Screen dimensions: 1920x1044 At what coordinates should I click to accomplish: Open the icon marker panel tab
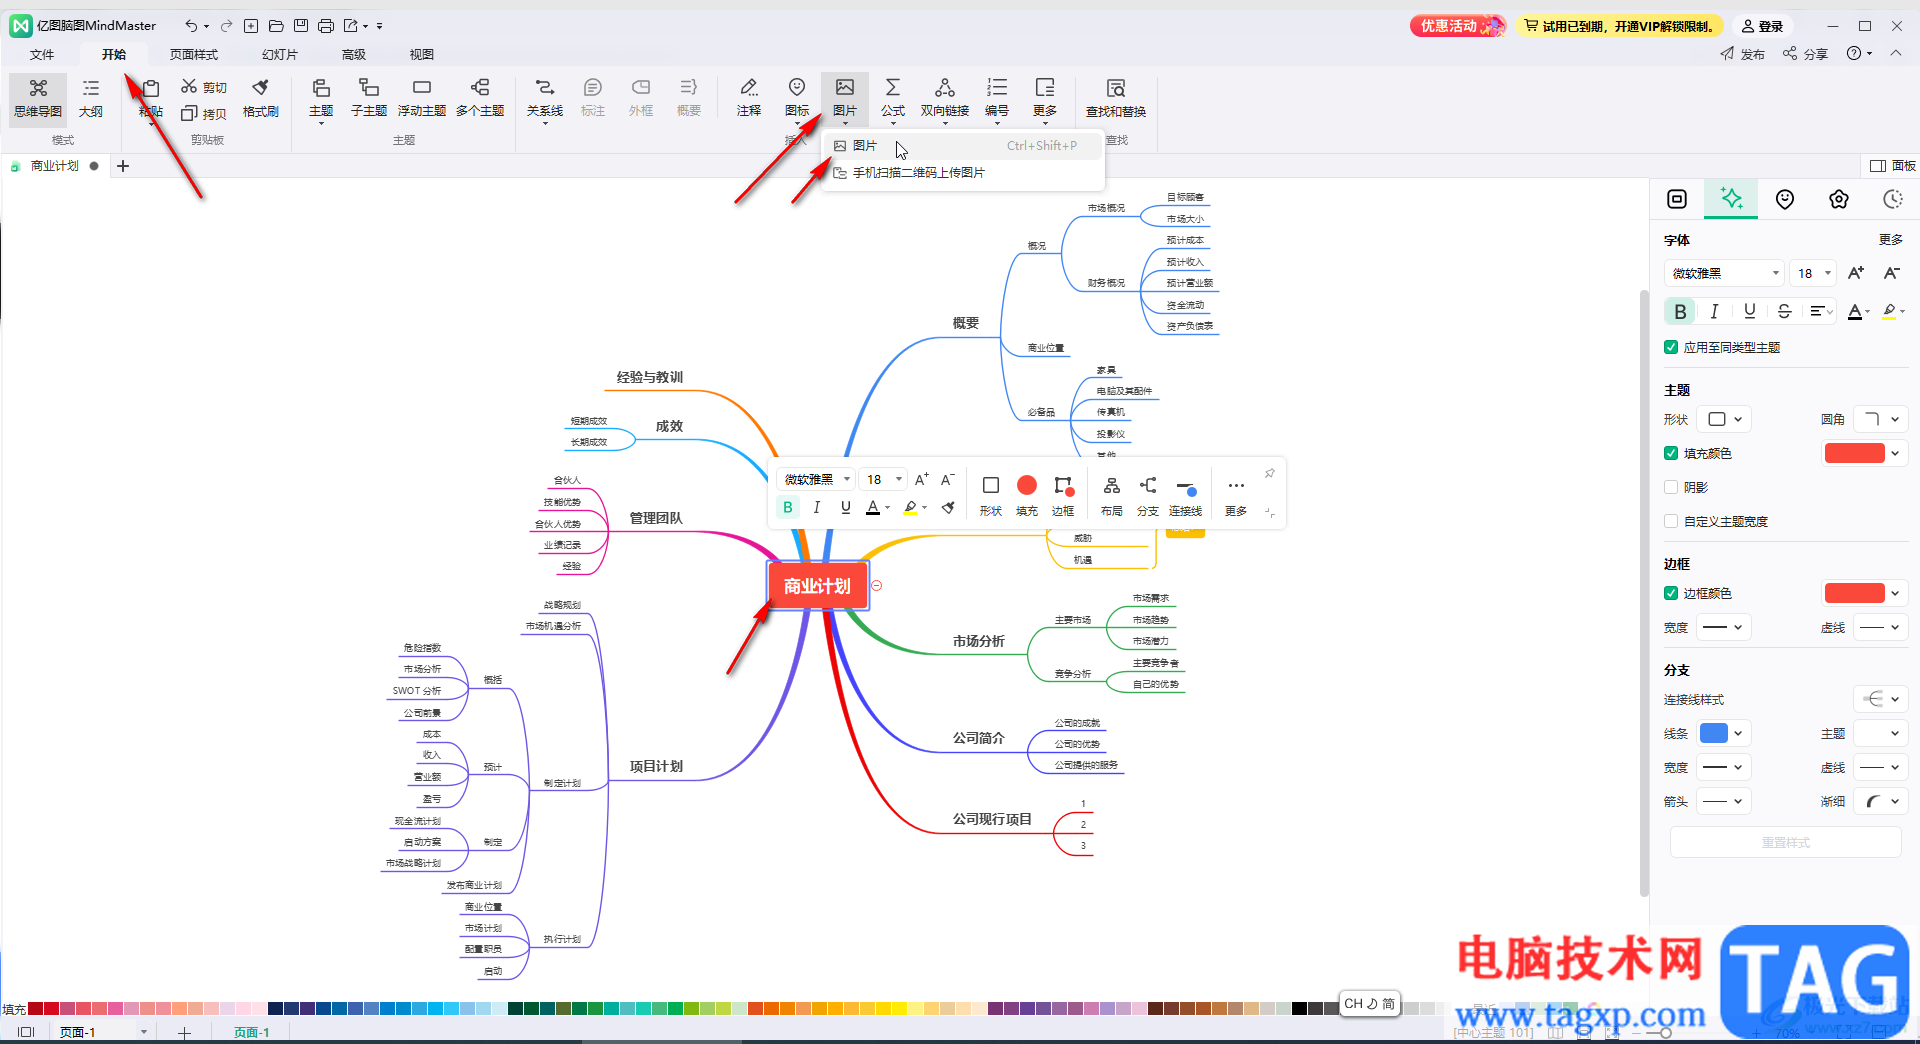1785,199
